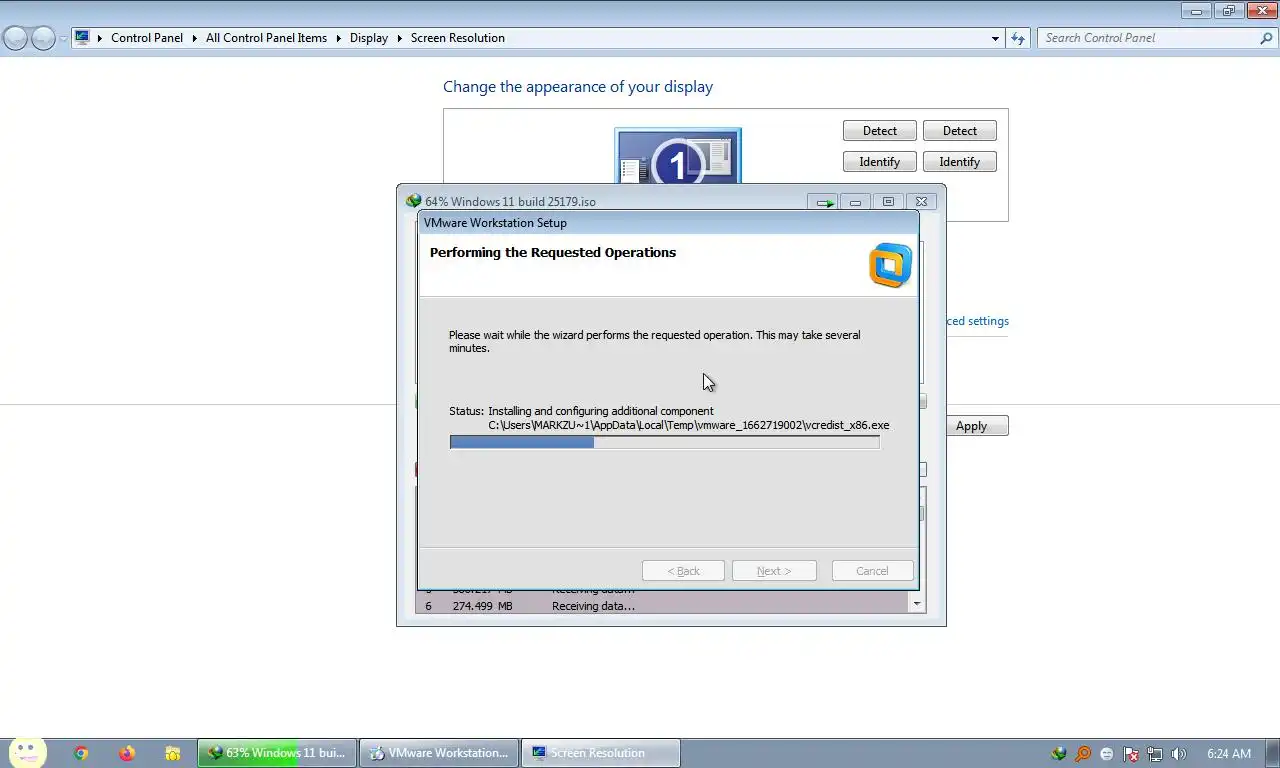Viewport: 1280px width, 768px height.
Task: Click the 6:24 AM taskbar clock
Action: coord(1229,754)
